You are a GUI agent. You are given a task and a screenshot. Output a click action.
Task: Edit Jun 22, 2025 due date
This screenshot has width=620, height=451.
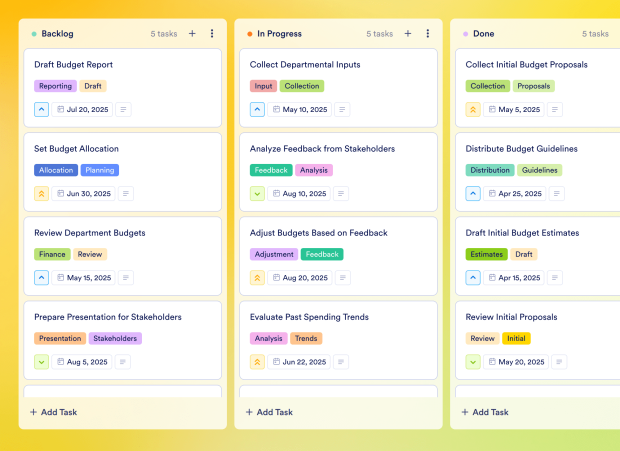click(299, 362)
